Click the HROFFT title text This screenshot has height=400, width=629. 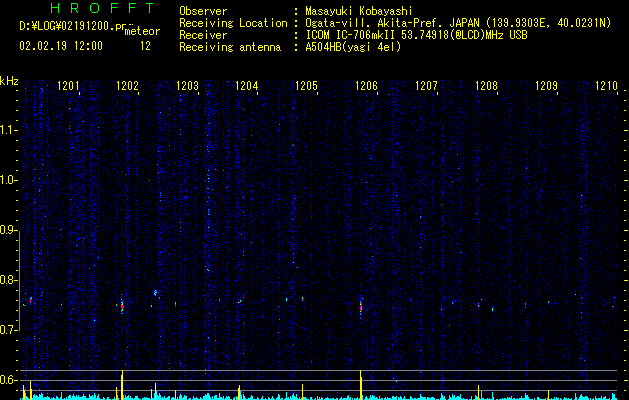point(103,8)
